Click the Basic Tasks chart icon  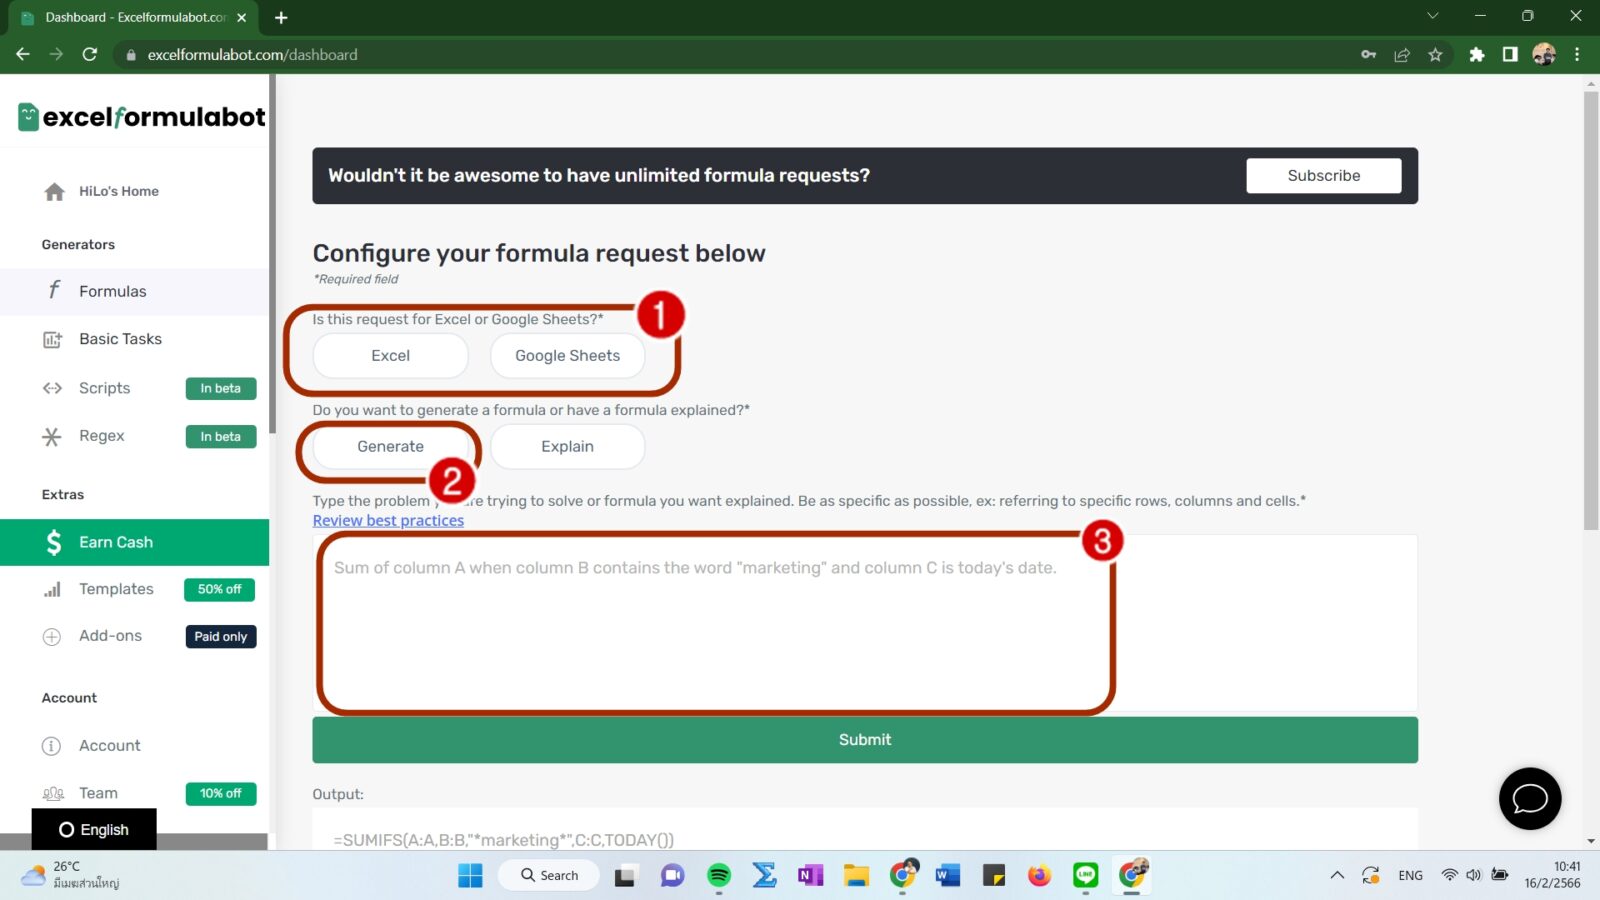[x=52, y=340]
